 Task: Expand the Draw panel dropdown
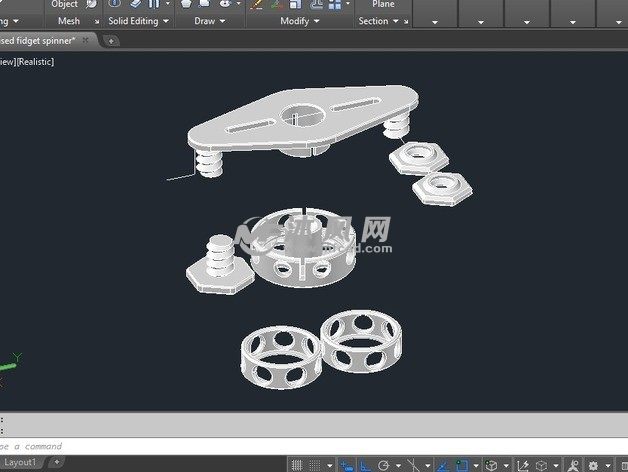click(x=221, y=21)
